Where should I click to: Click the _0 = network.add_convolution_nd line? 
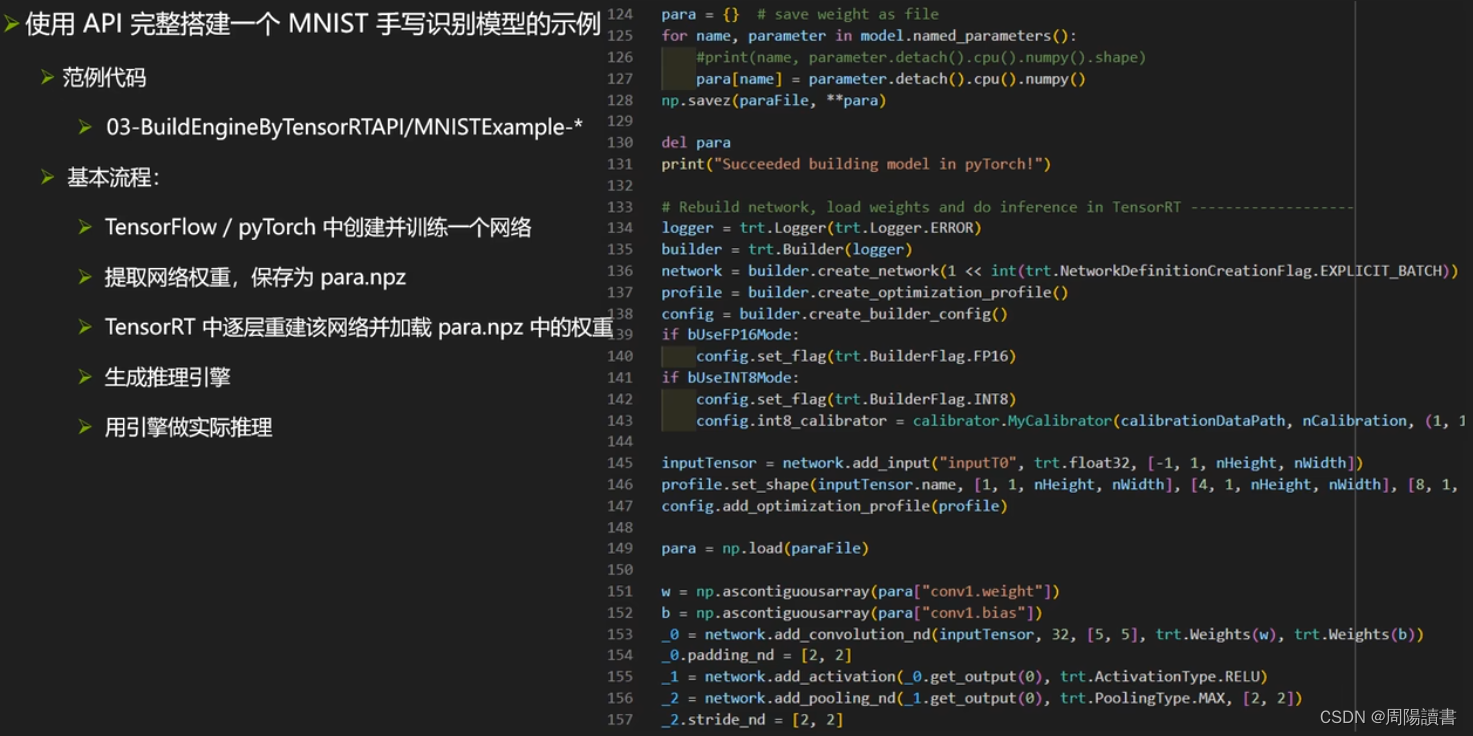pyautogui.click(x=1043, y=634)
